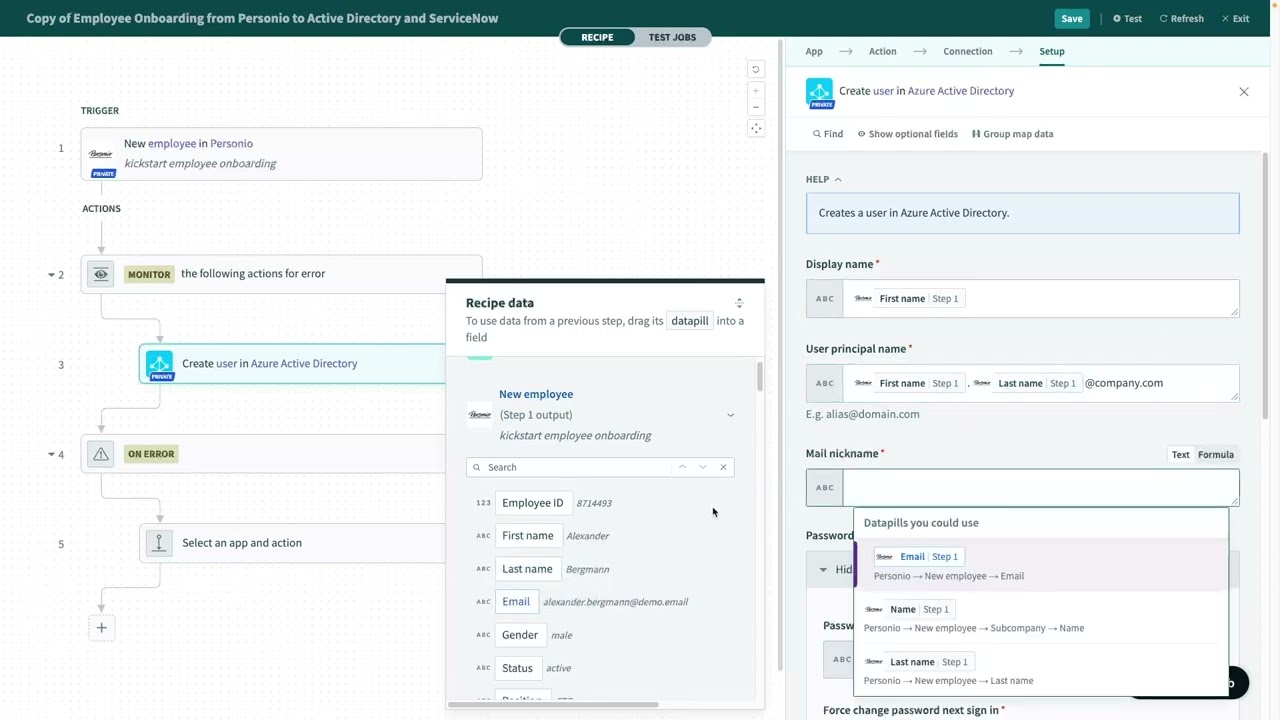Image resolution: width=1280 pixels, height=720 pixels.
Task: Close the Azure Active Directory setup panel
Action: point(1244,92)
